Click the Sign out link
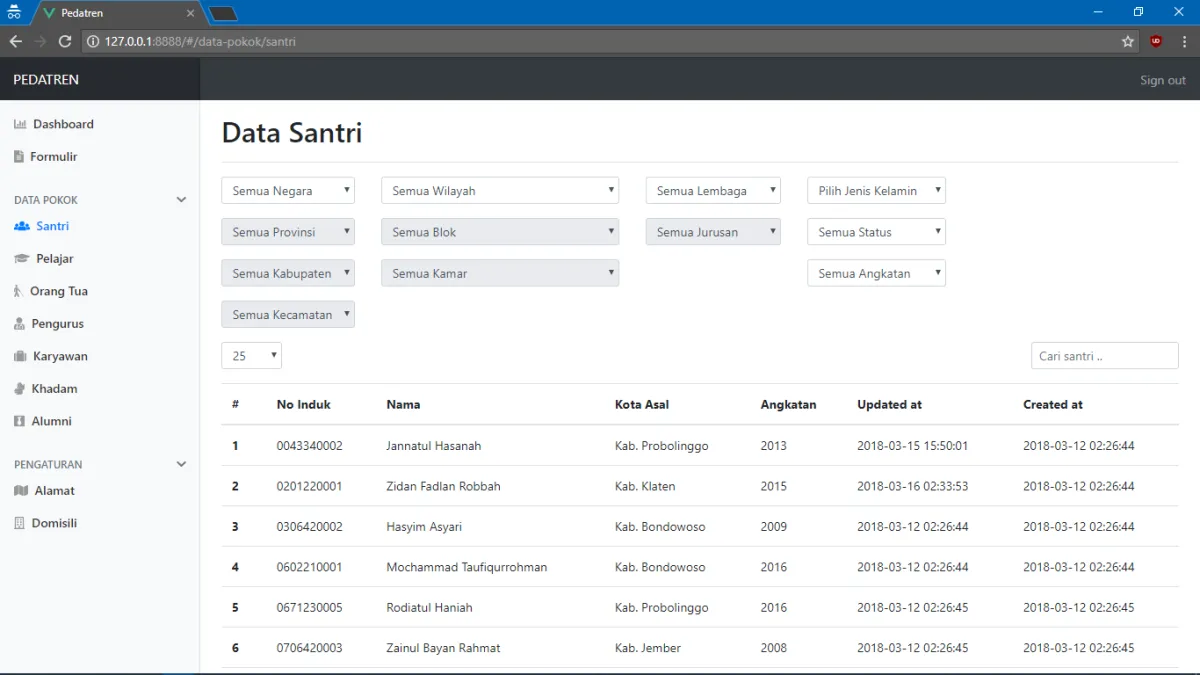Image resolution: width=1200 pixels, height=675 pixels. (x=1163, y=80)
